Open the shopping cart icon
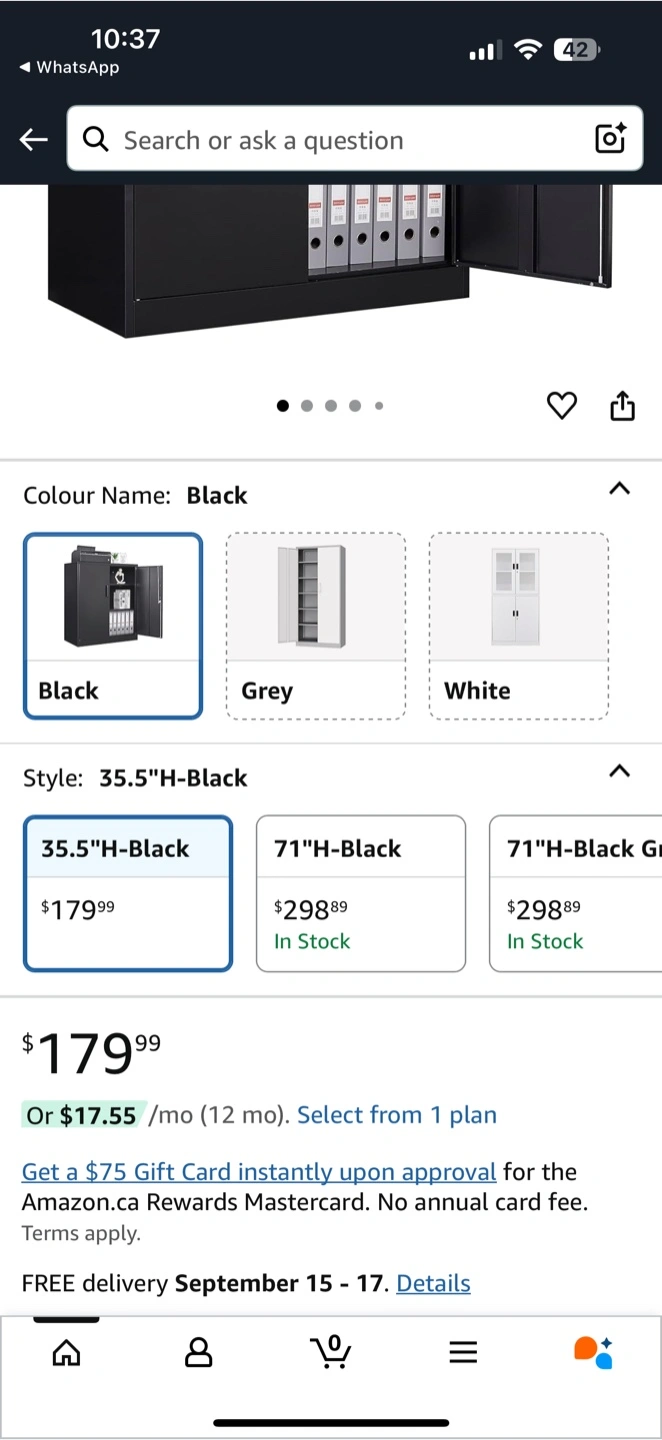The height and width of the screenshot is (1440, 662). point(330,1353)
